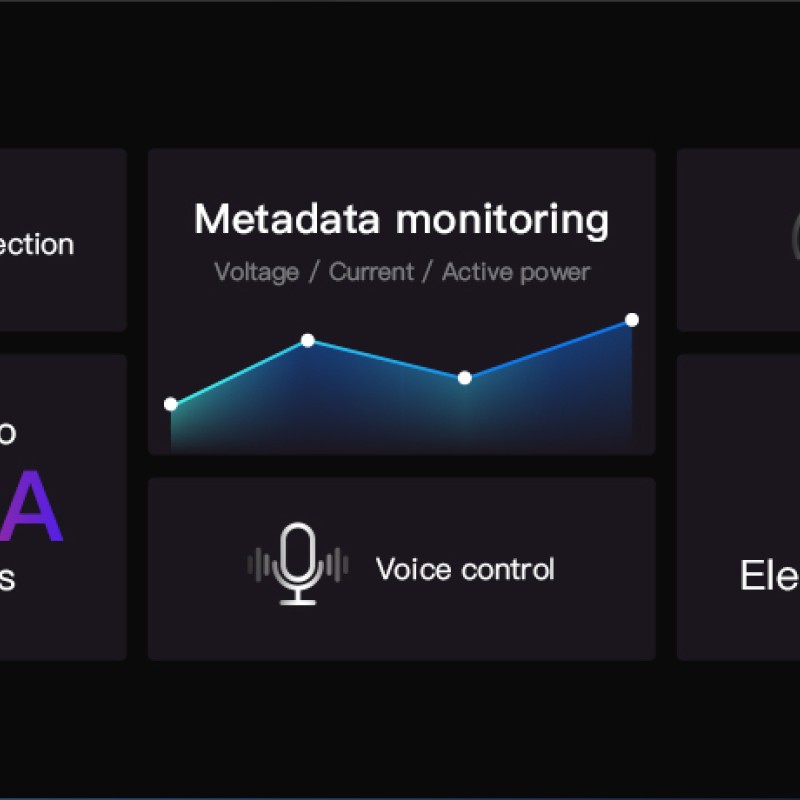The image size is (800, 800).
Task: Click the chart line between last two points
Action: click(x=548, y=349)
